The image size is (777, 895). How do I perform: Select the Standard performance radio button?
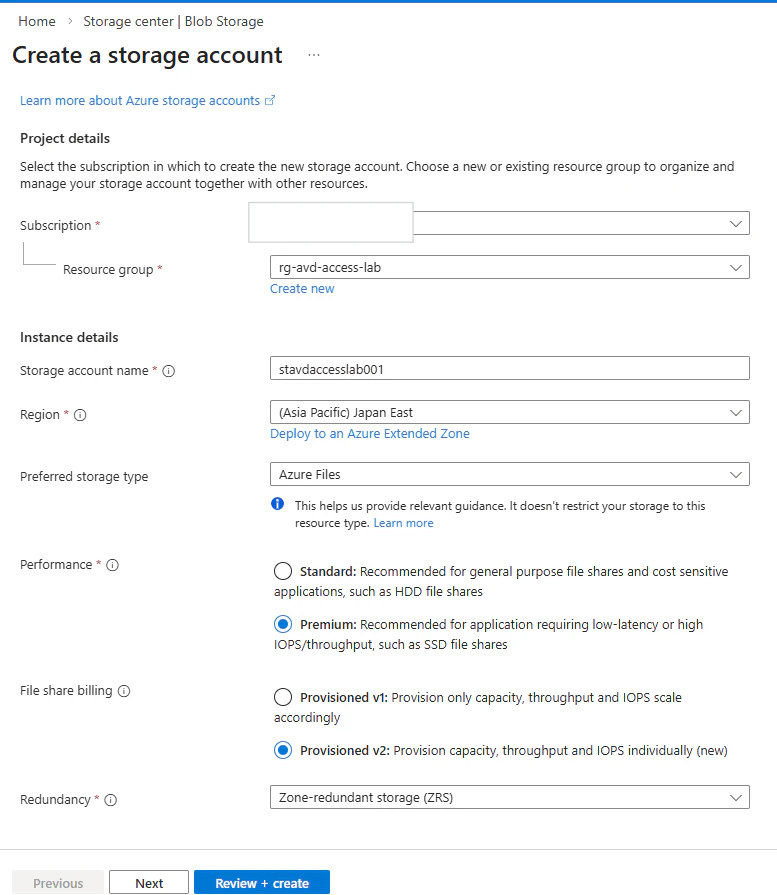pos(283,571)
